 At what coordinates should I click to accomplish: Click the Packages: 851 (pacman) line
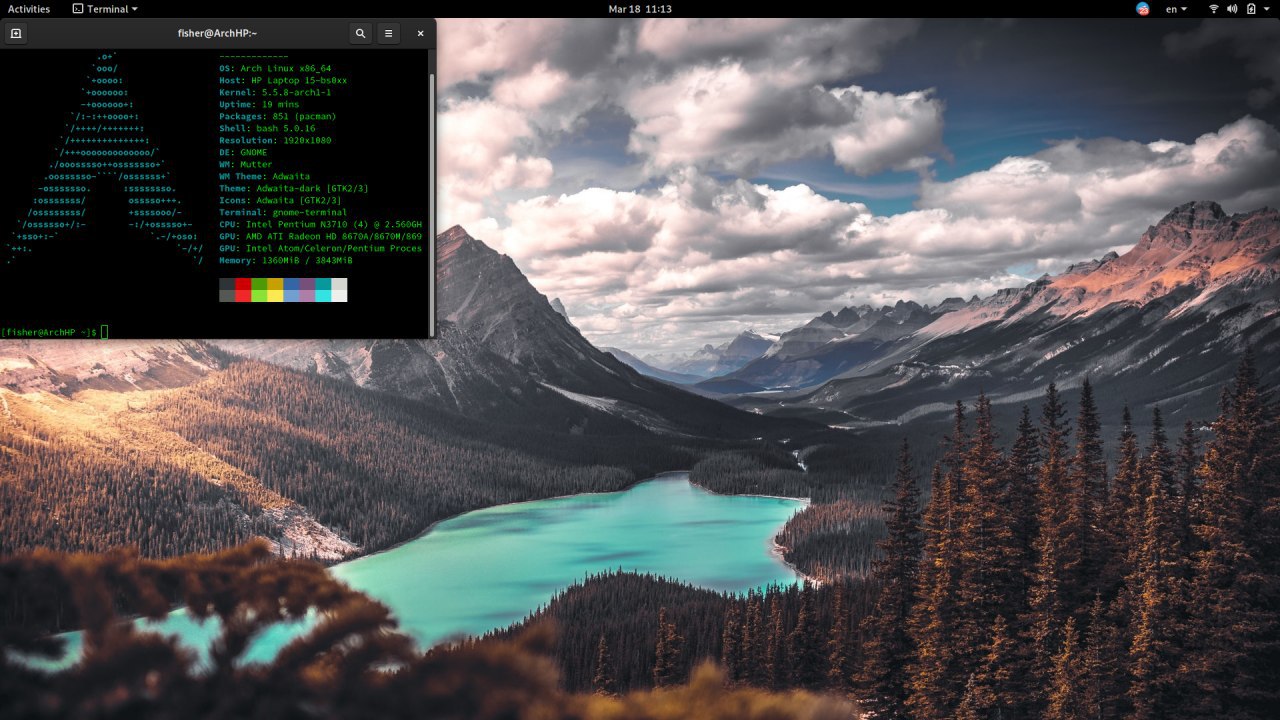point(278,116)
